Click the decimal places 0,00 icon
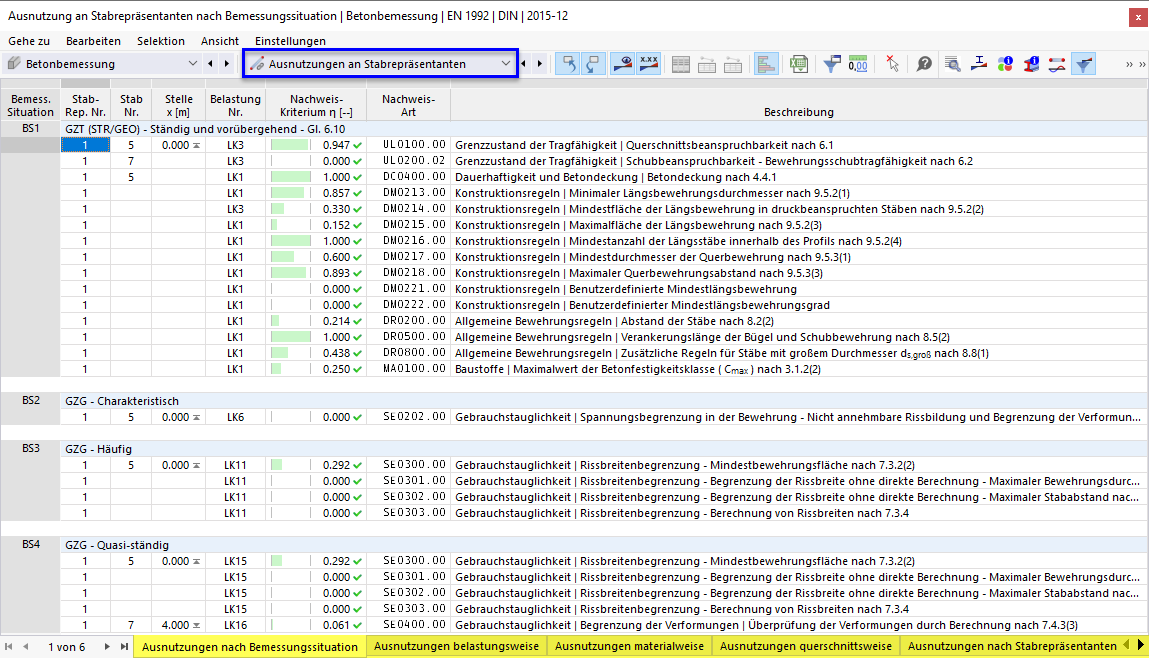 (x=857, y=64)
